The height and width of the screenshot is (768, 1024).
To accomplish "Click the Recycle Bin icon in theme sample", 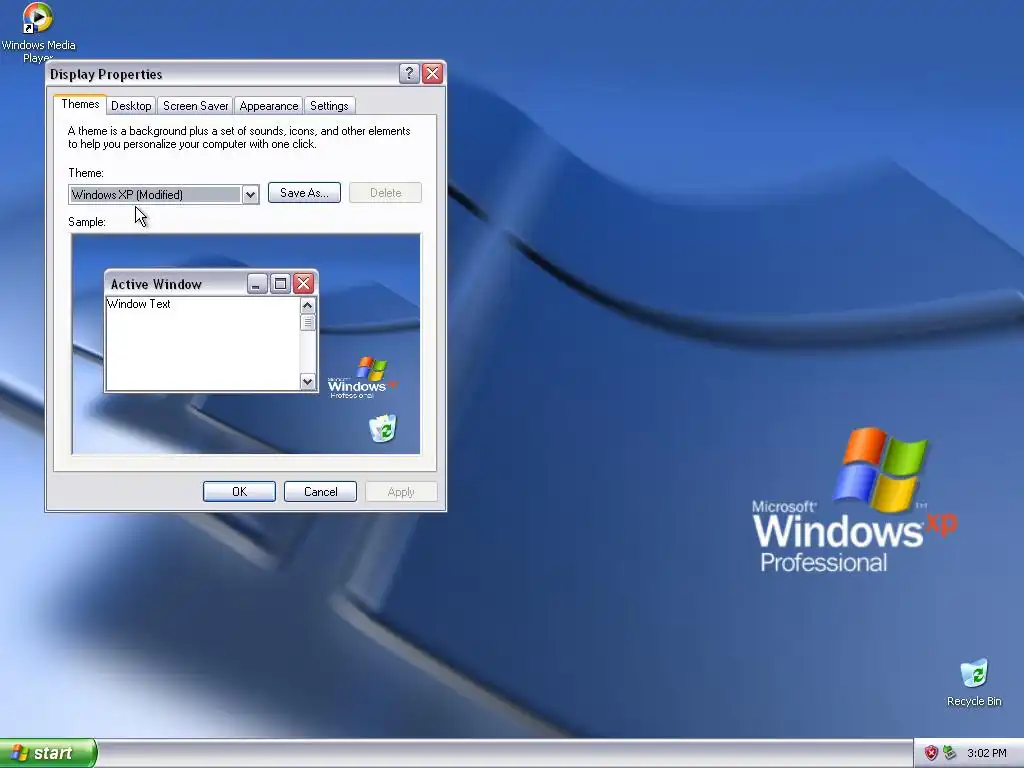I will pos(383,428).
